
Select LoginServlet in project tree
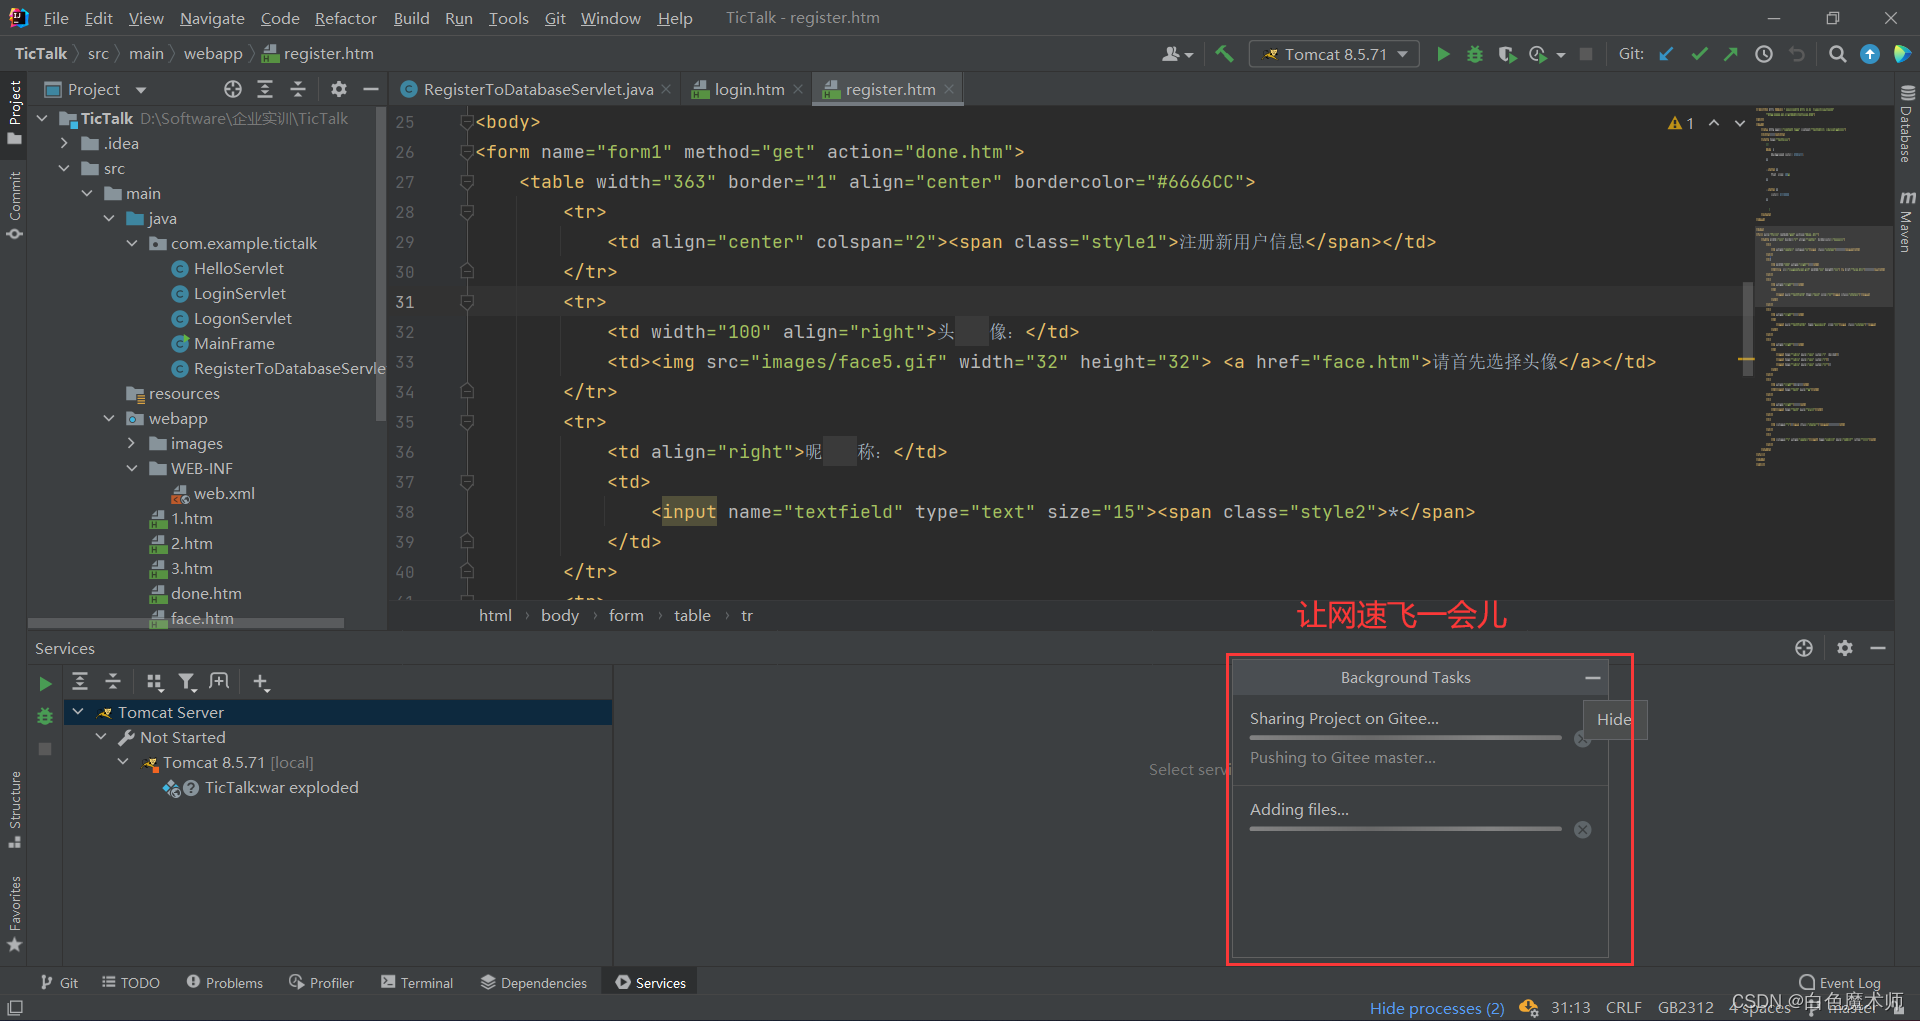coord(239,293)
